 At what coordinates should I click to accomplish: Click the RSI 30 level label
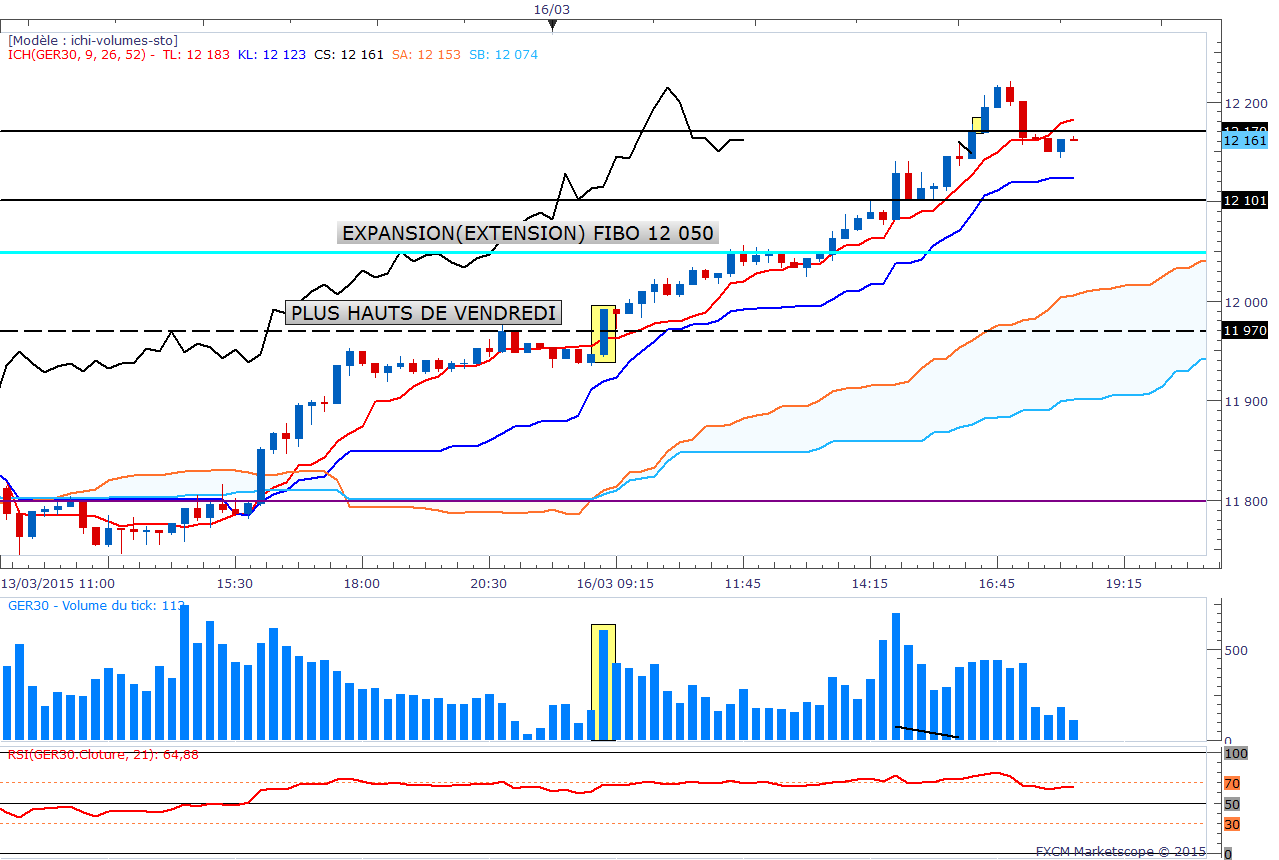coord(1232,824)
